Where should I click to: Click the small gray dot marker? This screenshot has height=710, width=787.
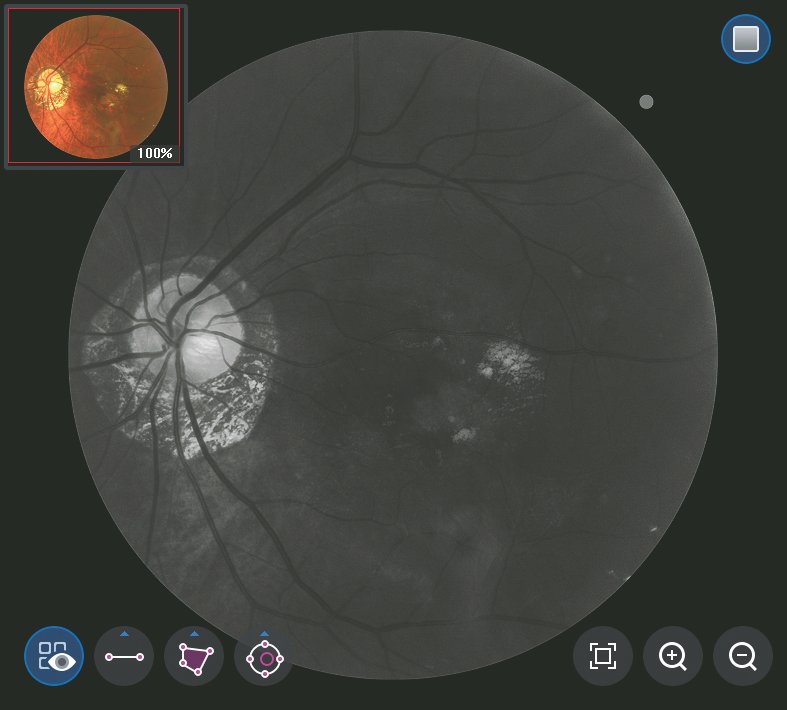tap(646, 102)
